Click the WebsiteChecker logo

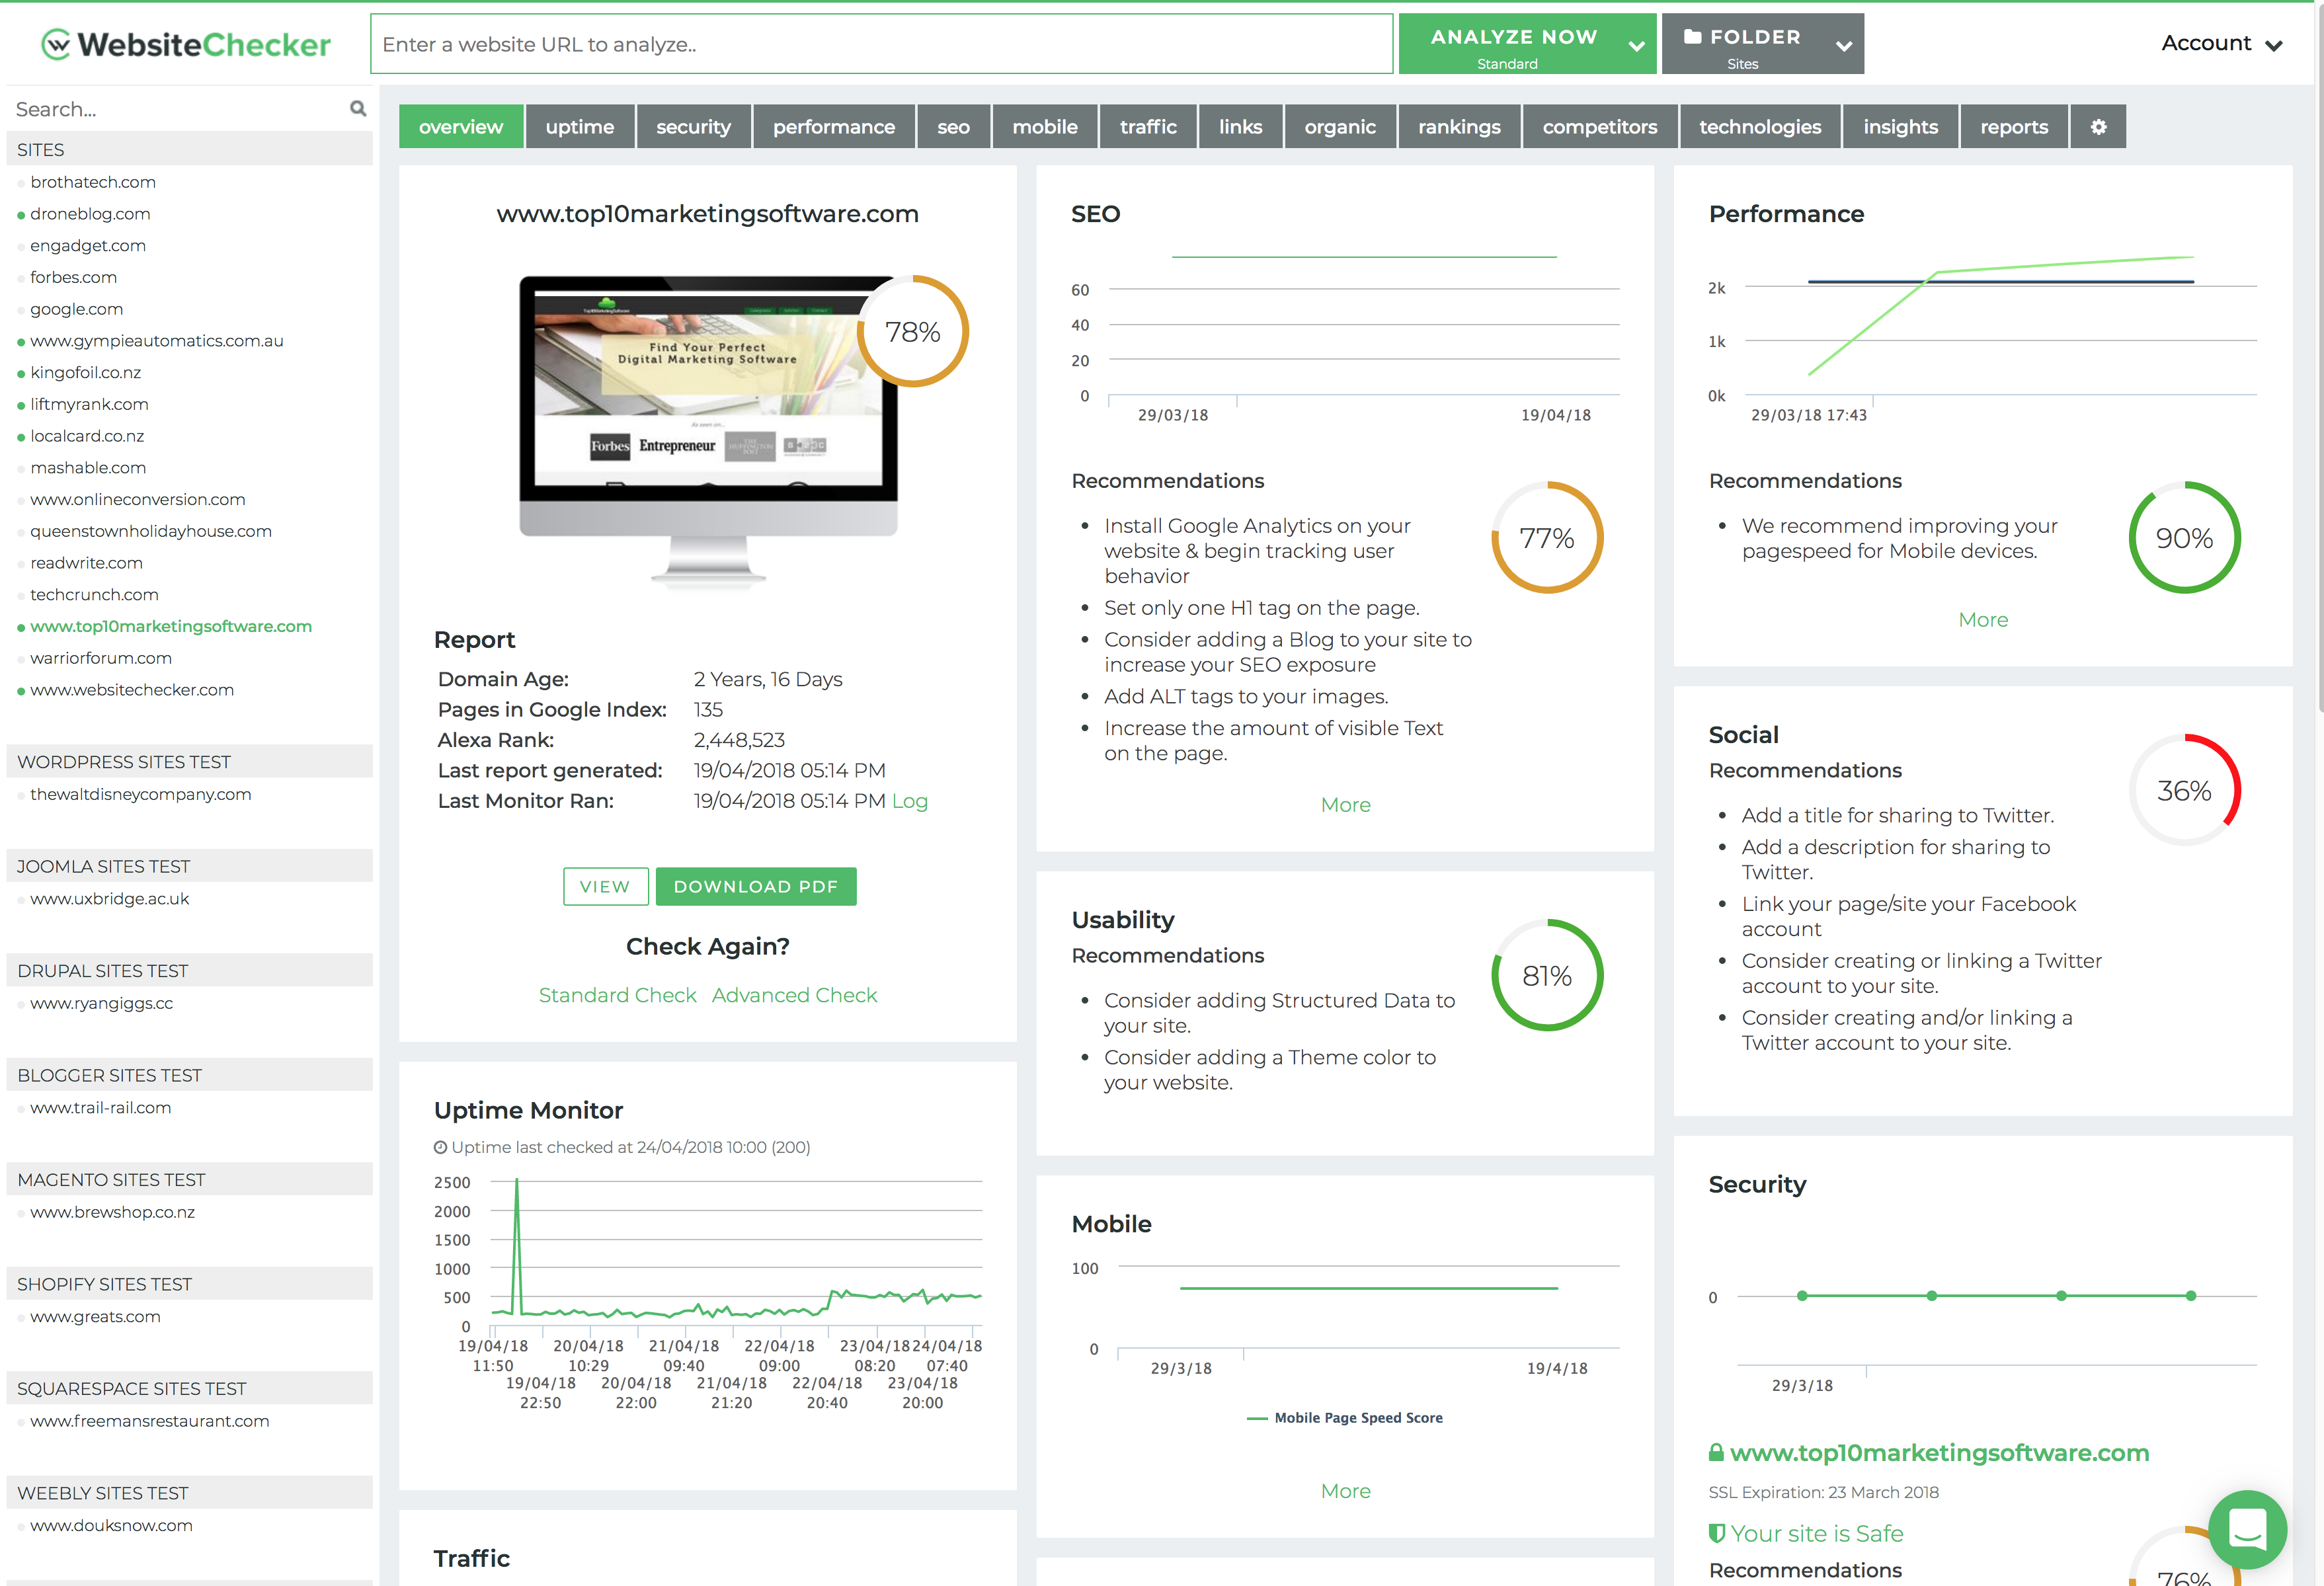185,43
